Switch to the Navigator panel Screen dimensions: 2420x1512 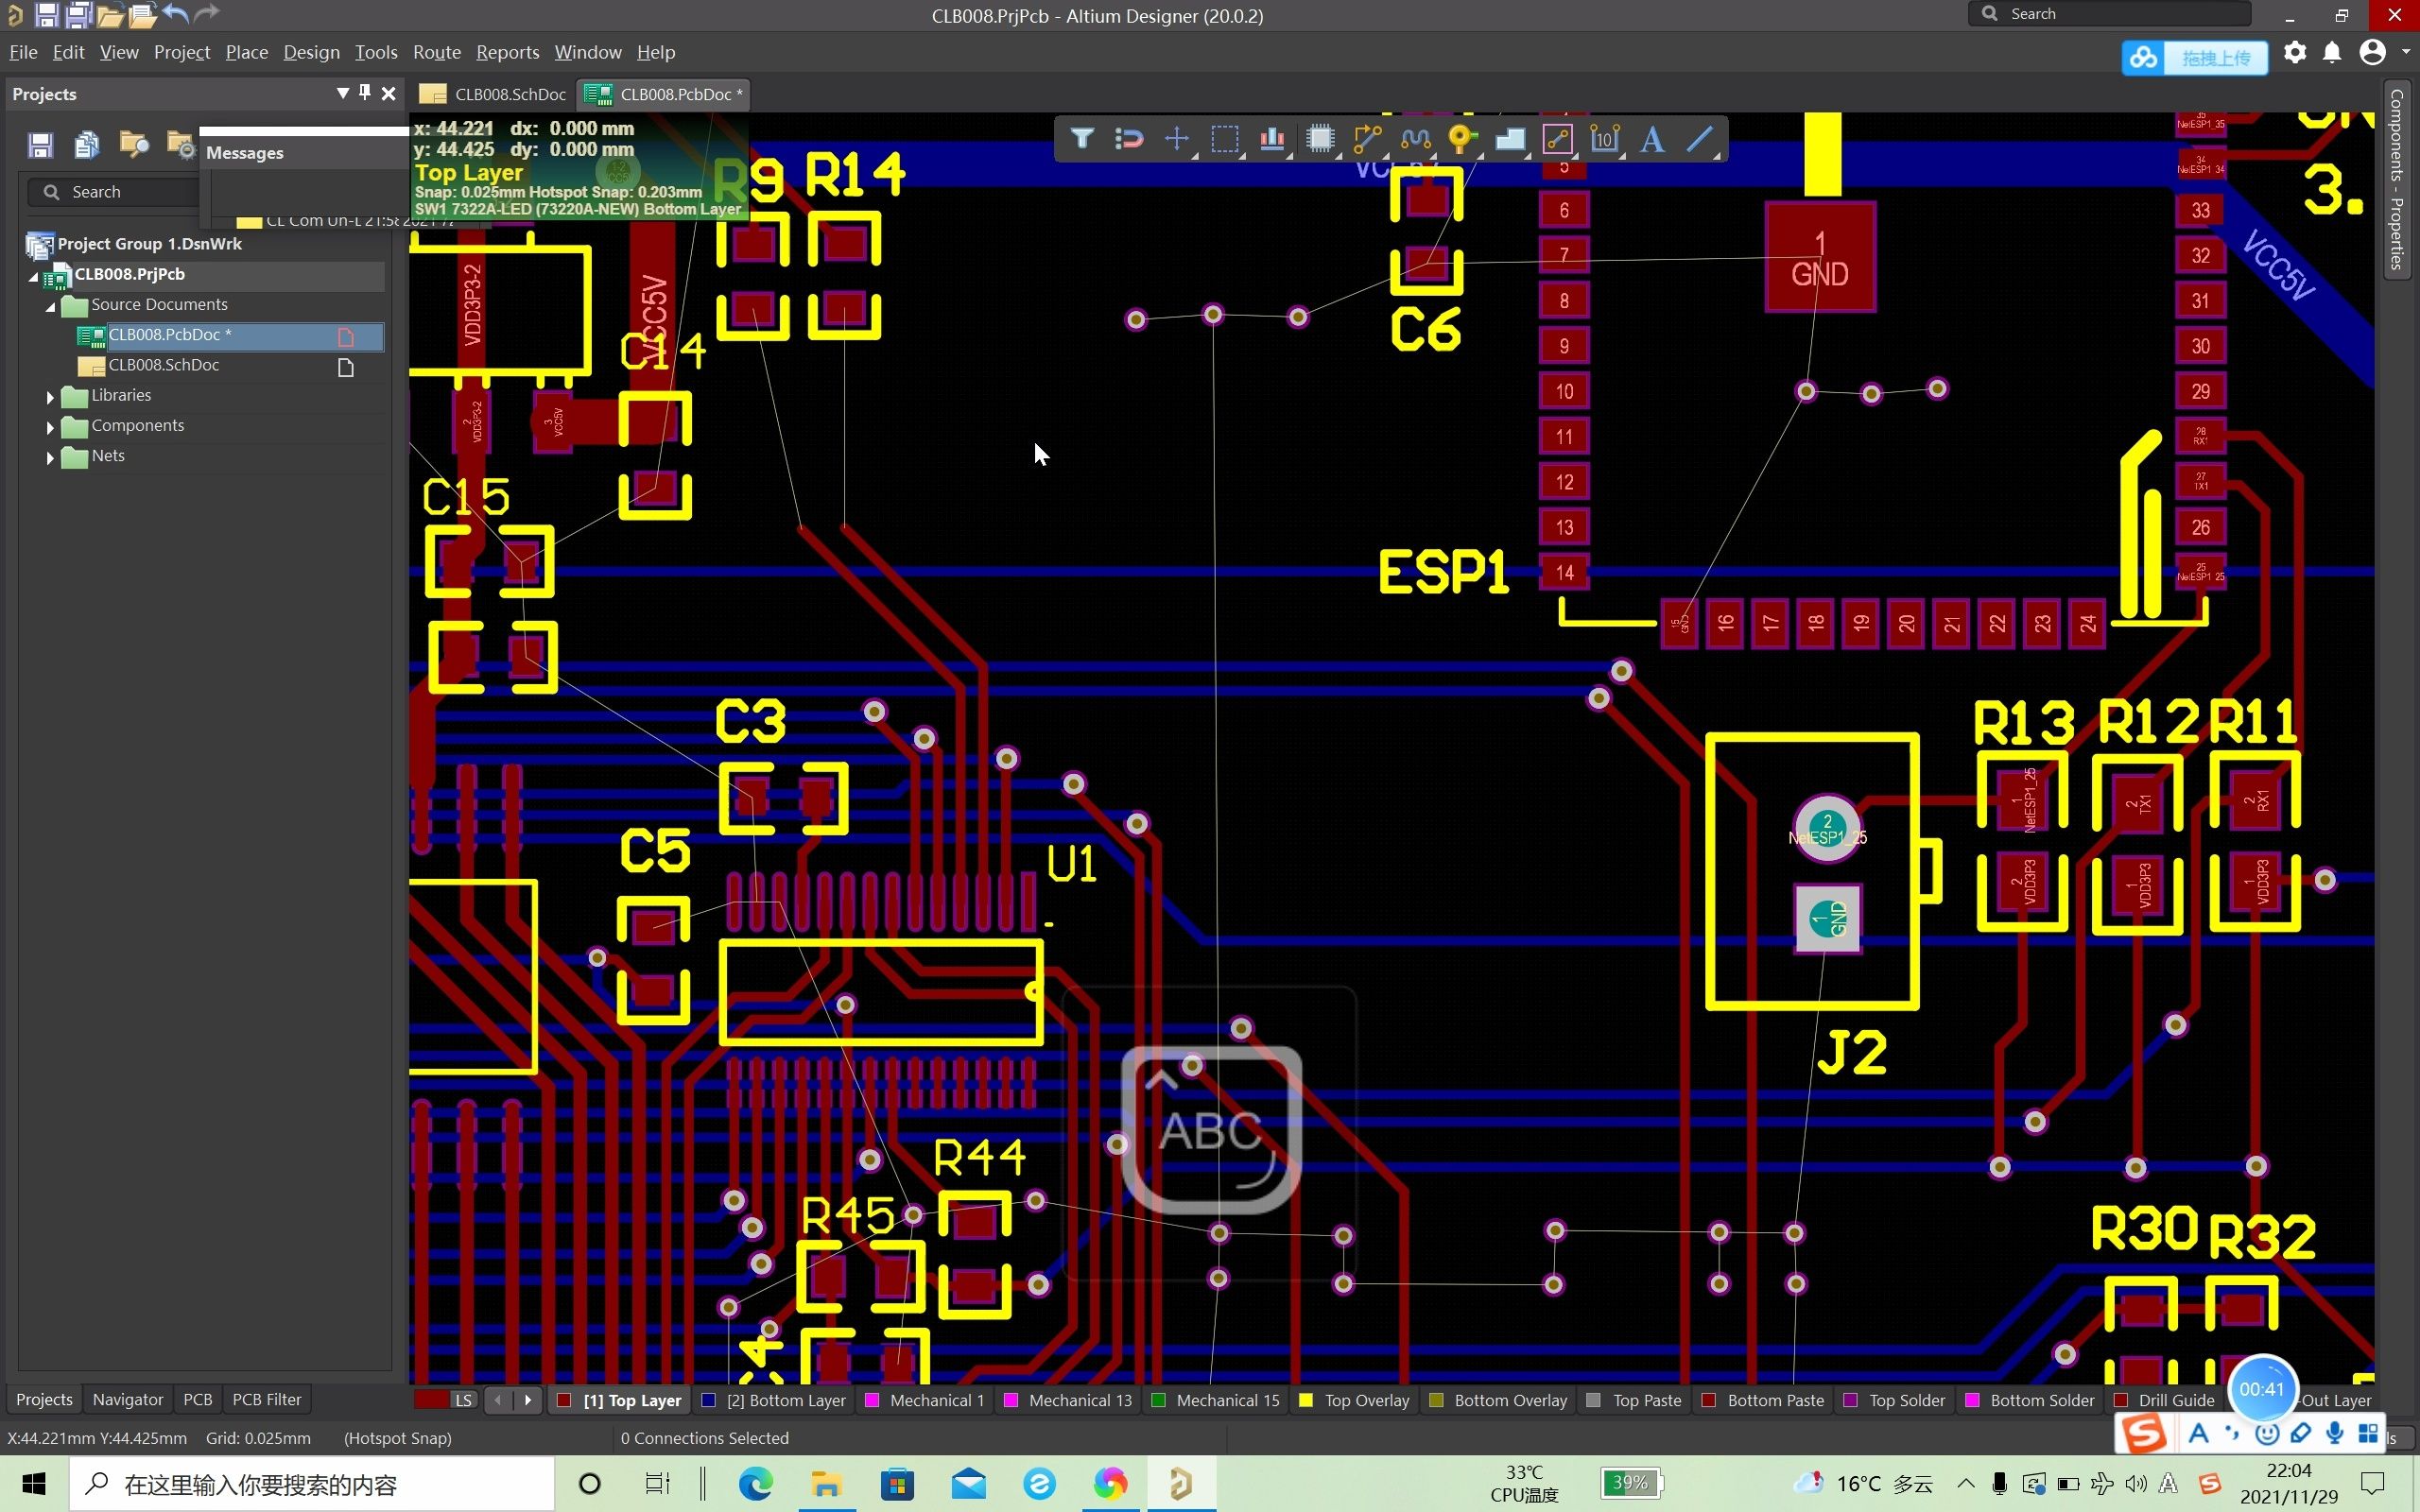(127, 1399)
